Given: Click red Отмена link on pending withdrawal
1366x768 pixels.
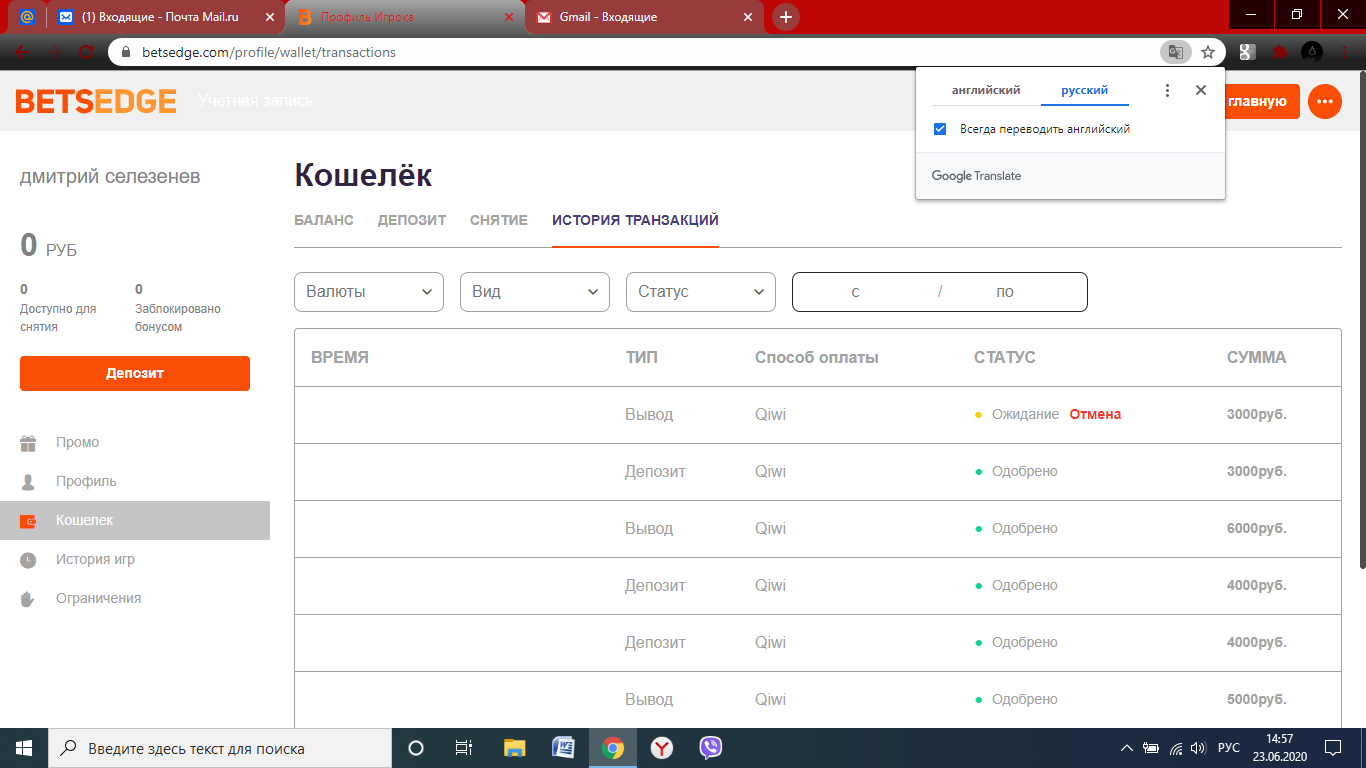Looking at the screenshot, I should pos(1095,414).
